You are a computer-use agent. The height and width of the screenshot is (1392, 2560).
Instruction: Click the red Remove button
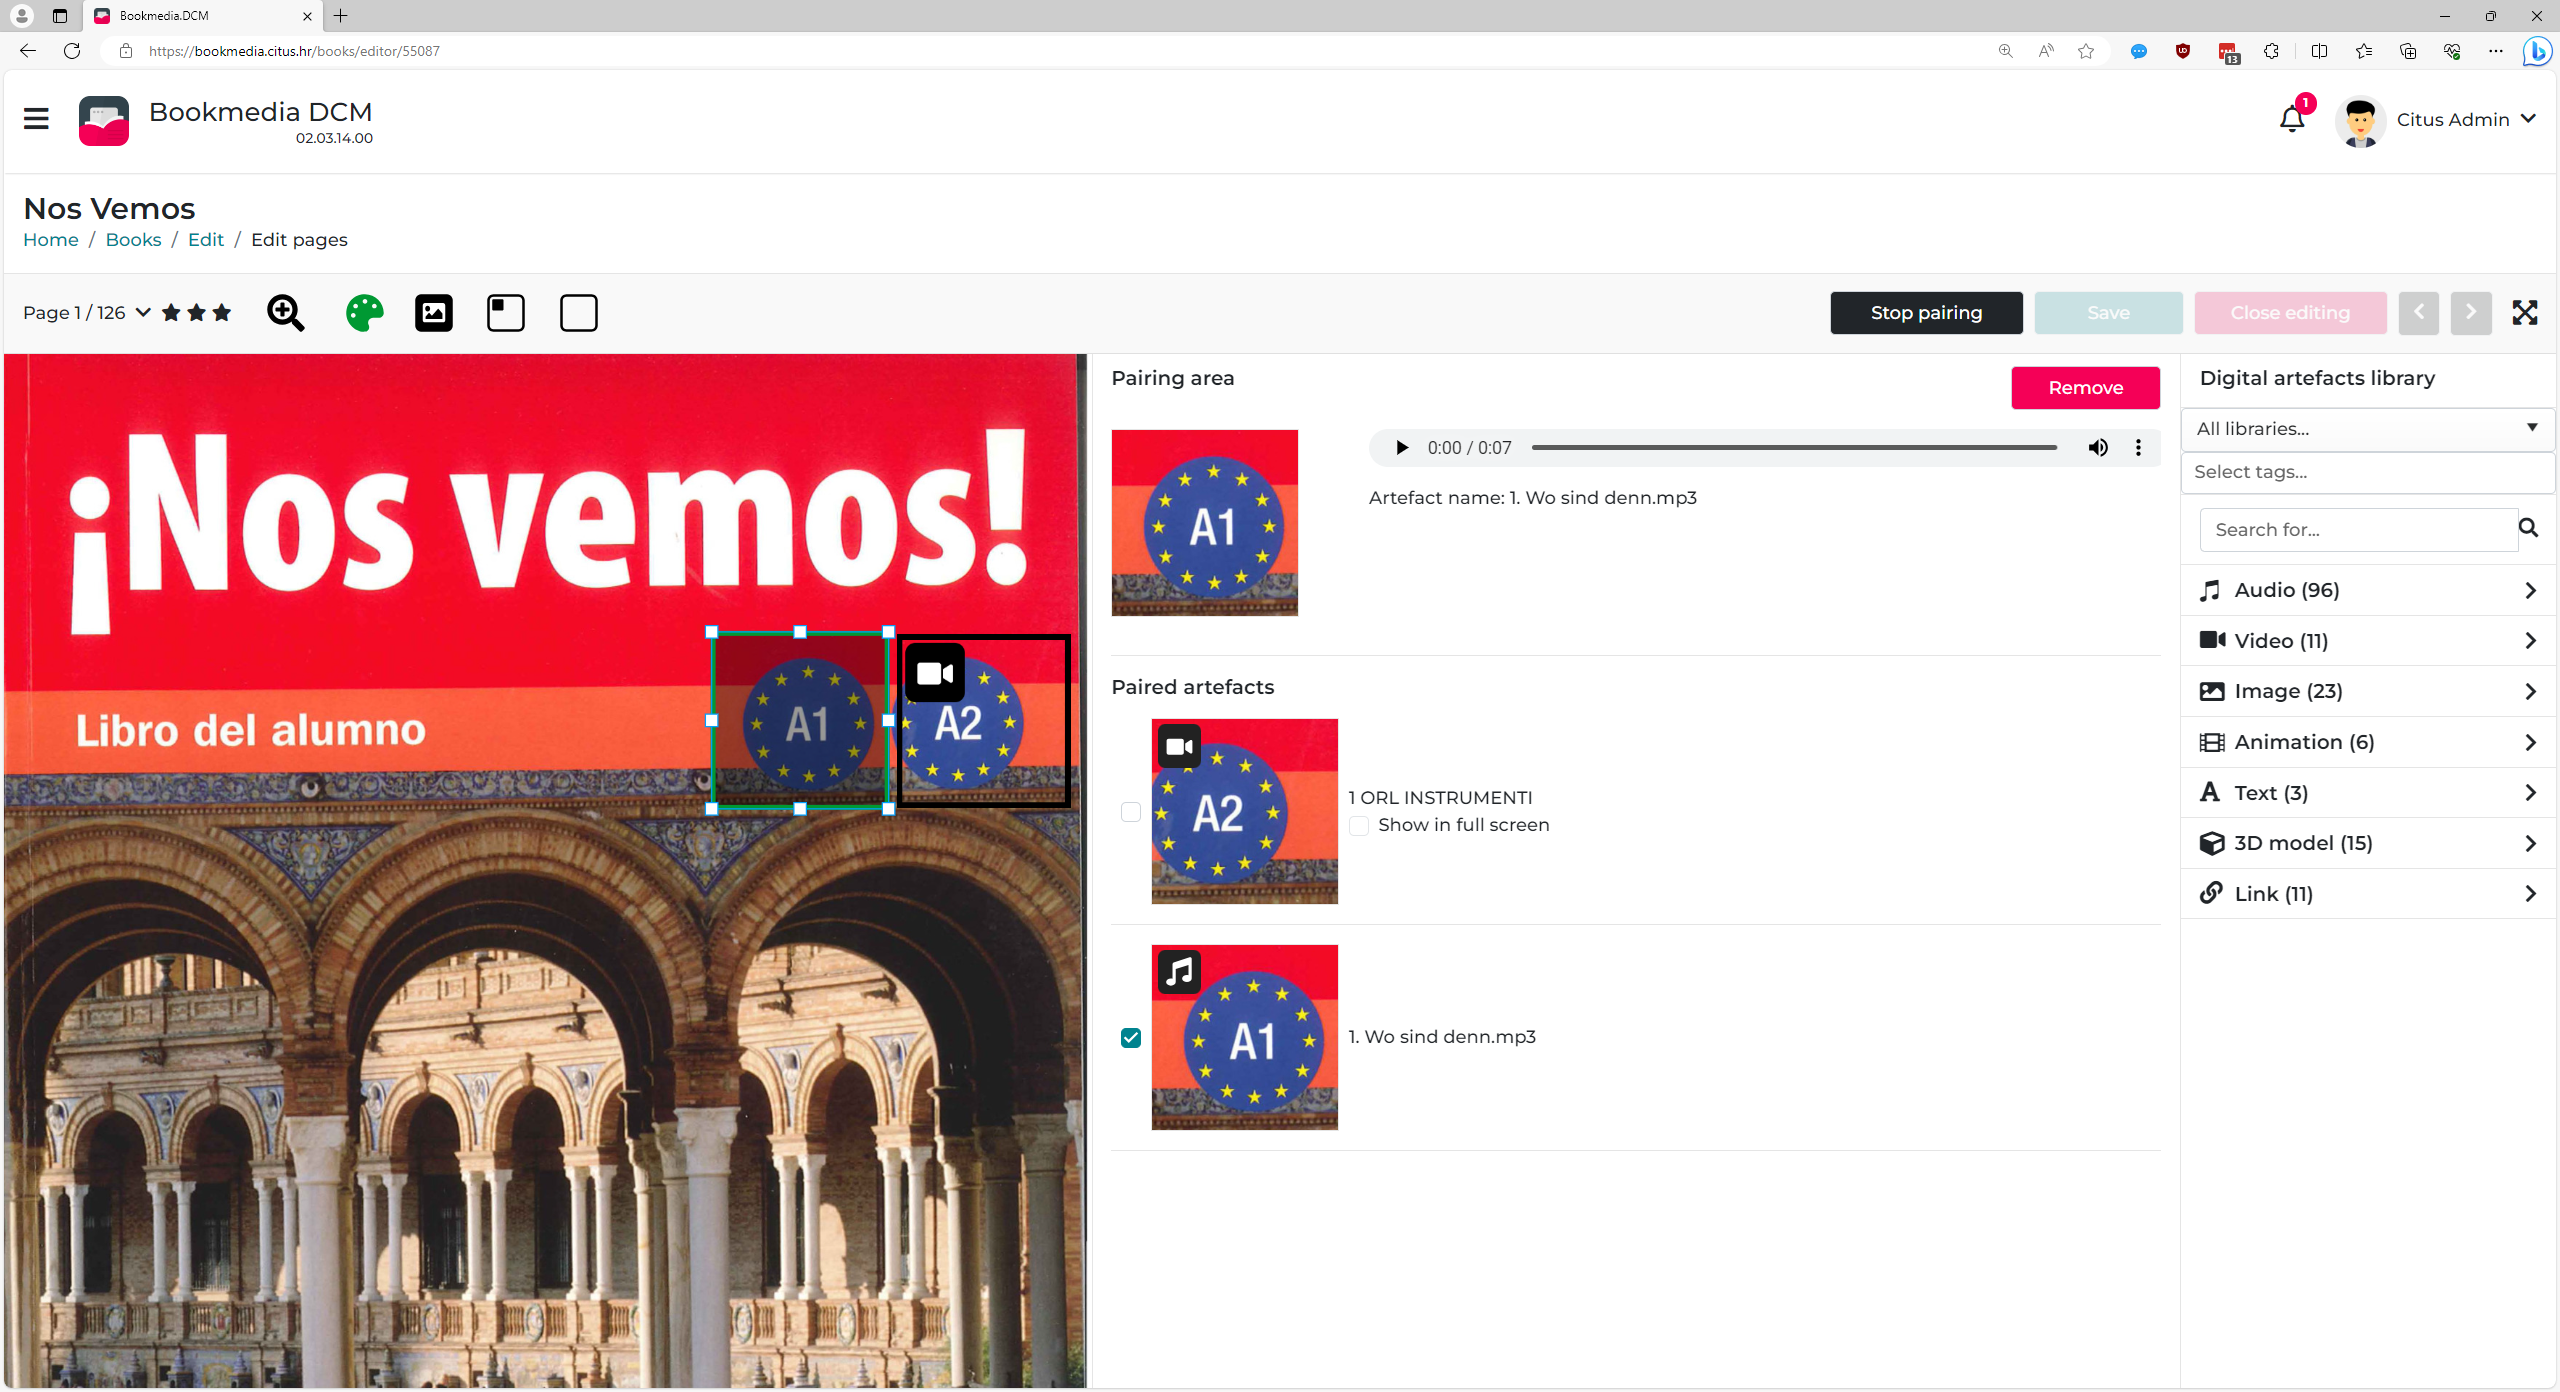click(2084, 388)
